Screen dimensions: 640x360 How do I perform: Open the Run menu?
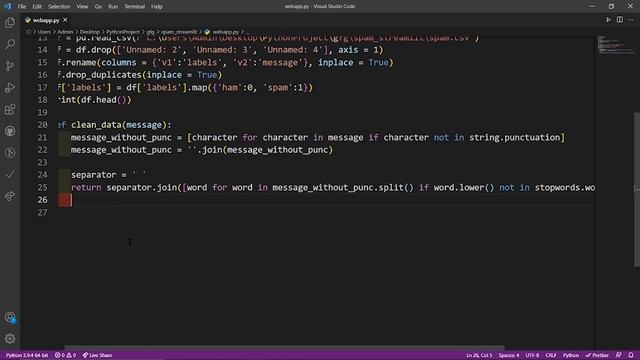pos(113,7)
